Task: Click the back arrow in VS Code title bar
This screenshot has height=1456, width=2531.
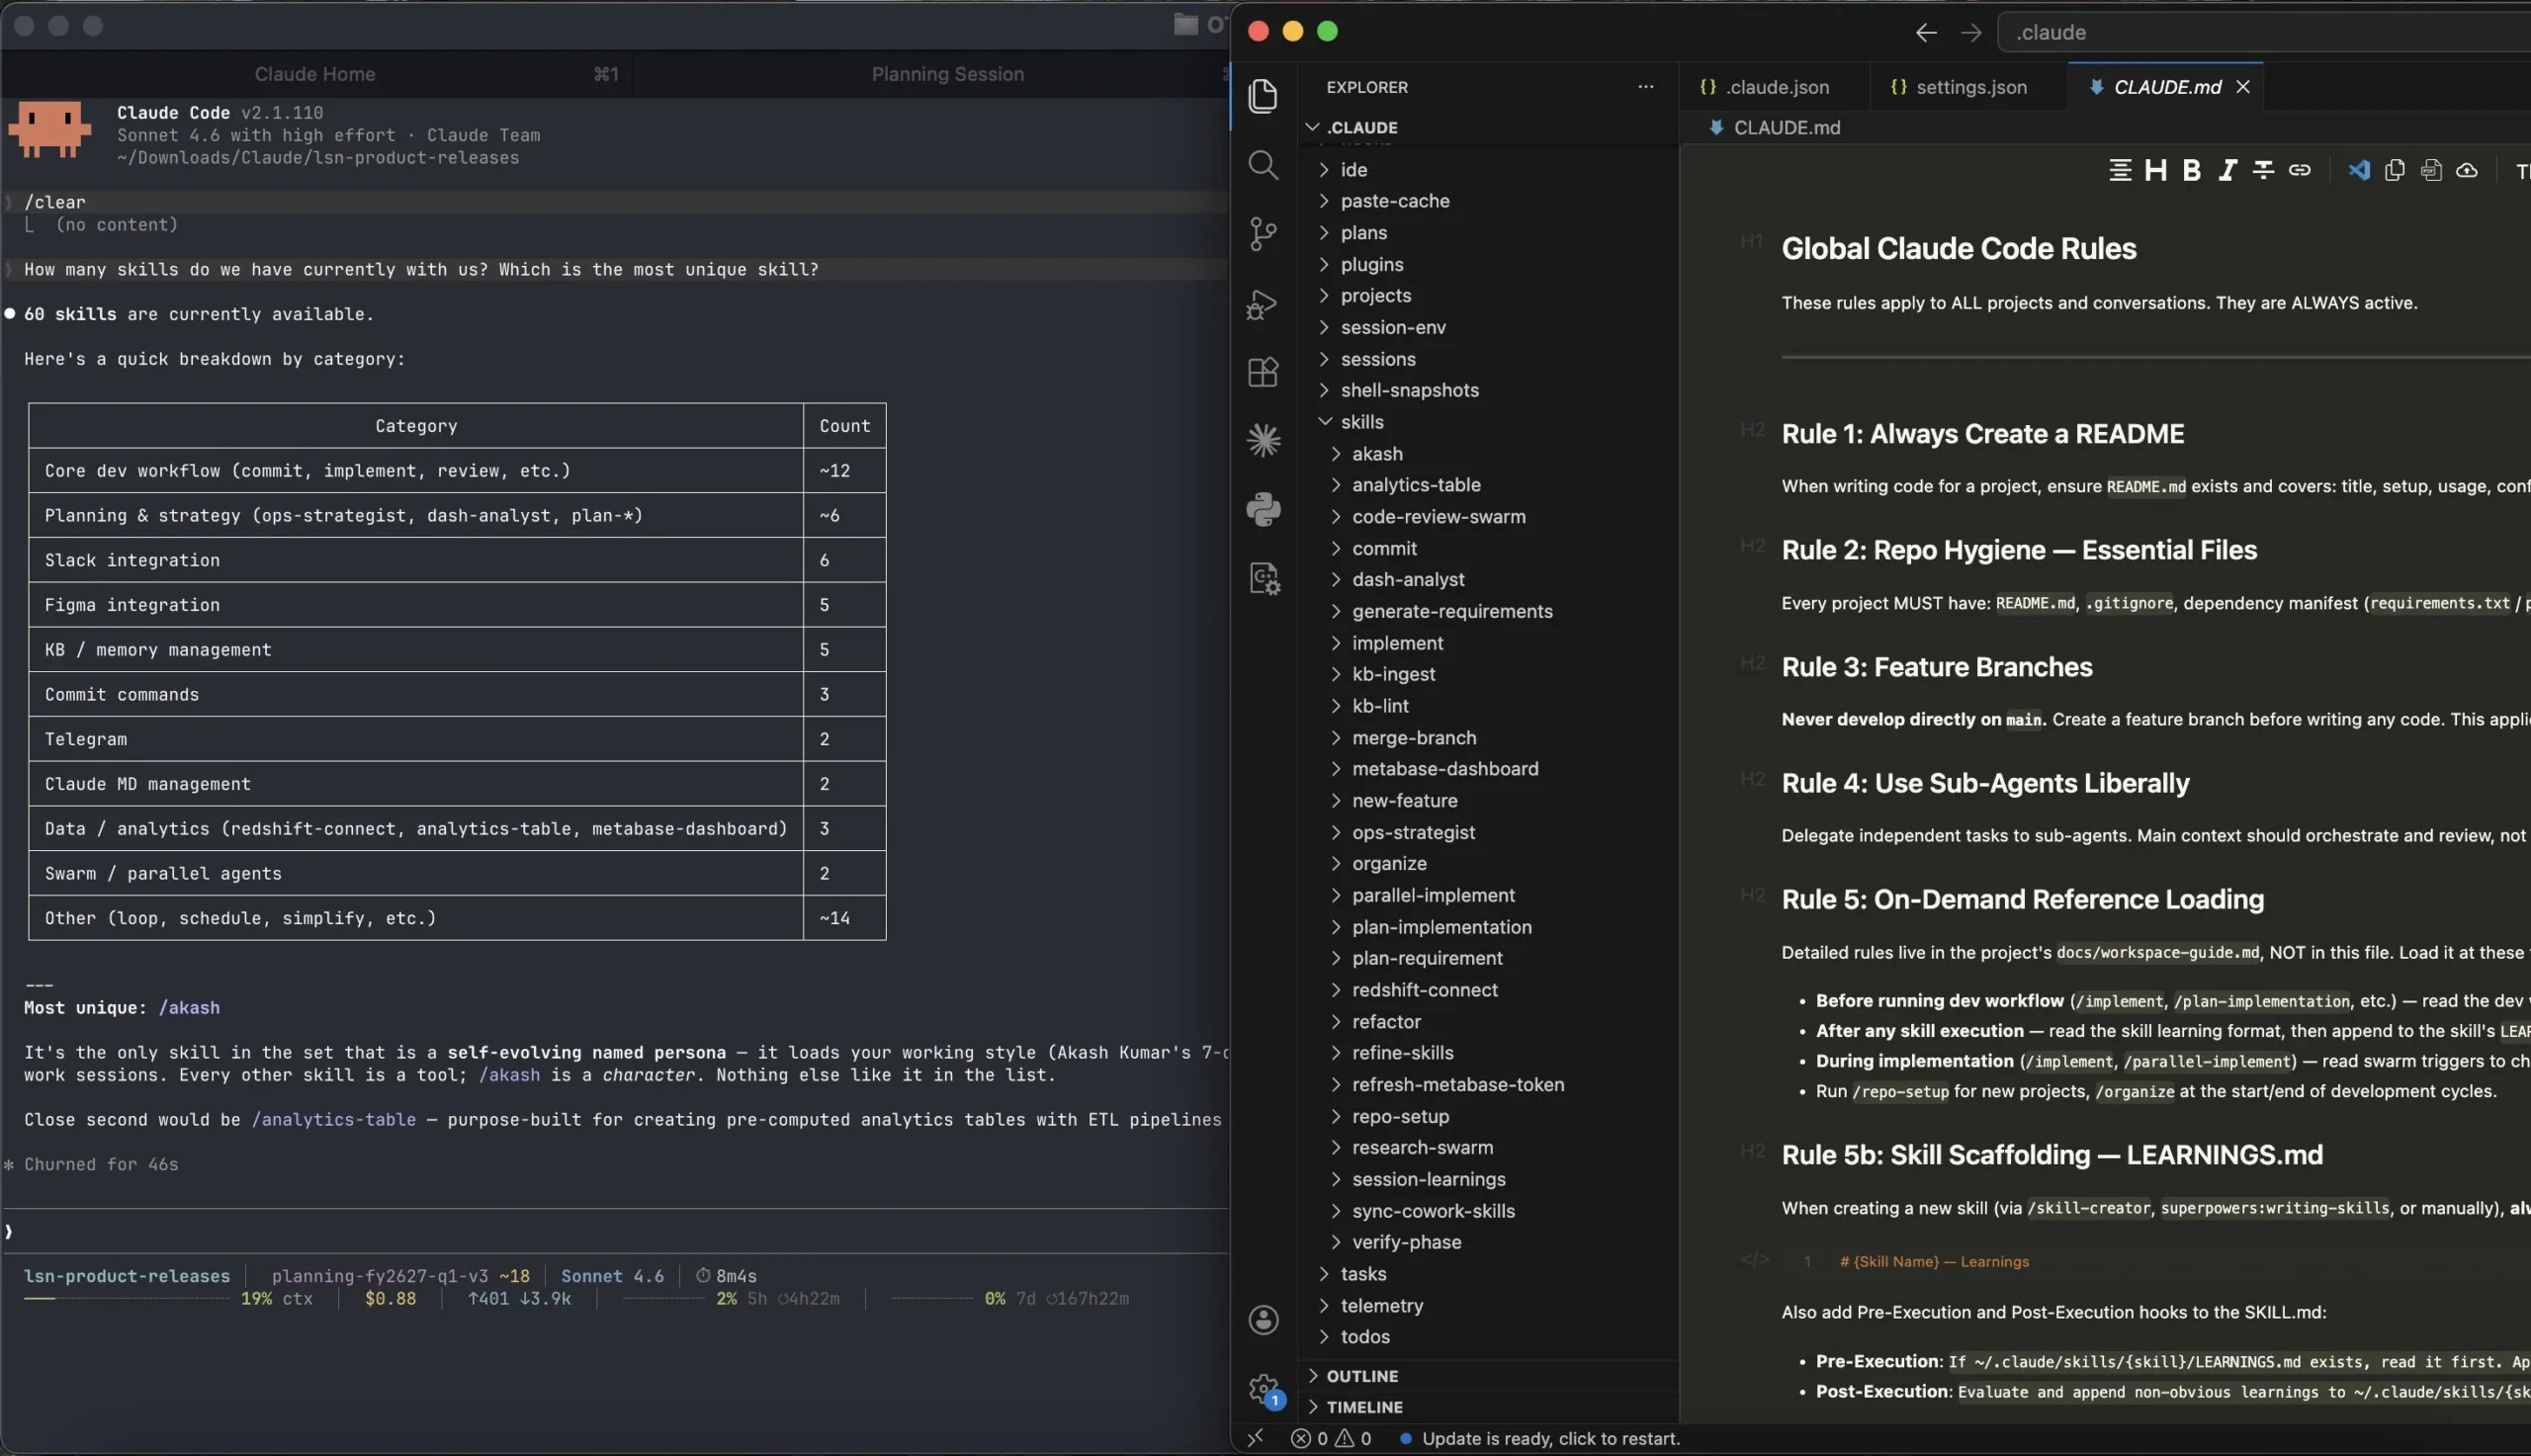Action: pyautogui.click(x=1926, y=33)
